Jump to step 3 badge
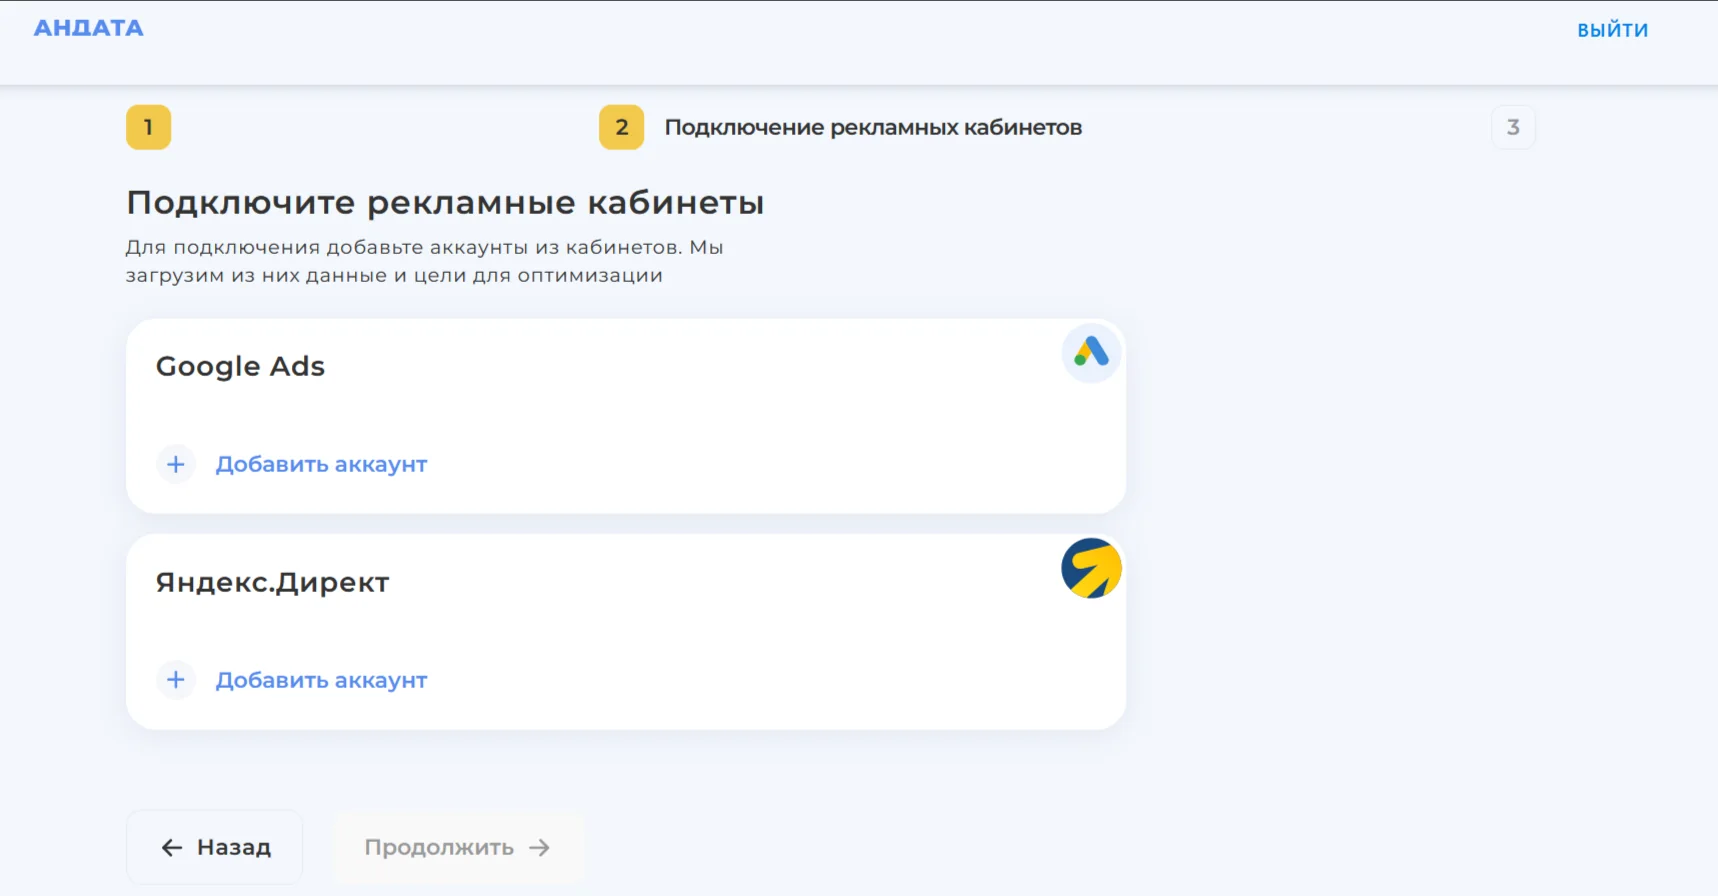This screenshot has width=1718, height=896. pyautogui.click(x=1513, y=127)
